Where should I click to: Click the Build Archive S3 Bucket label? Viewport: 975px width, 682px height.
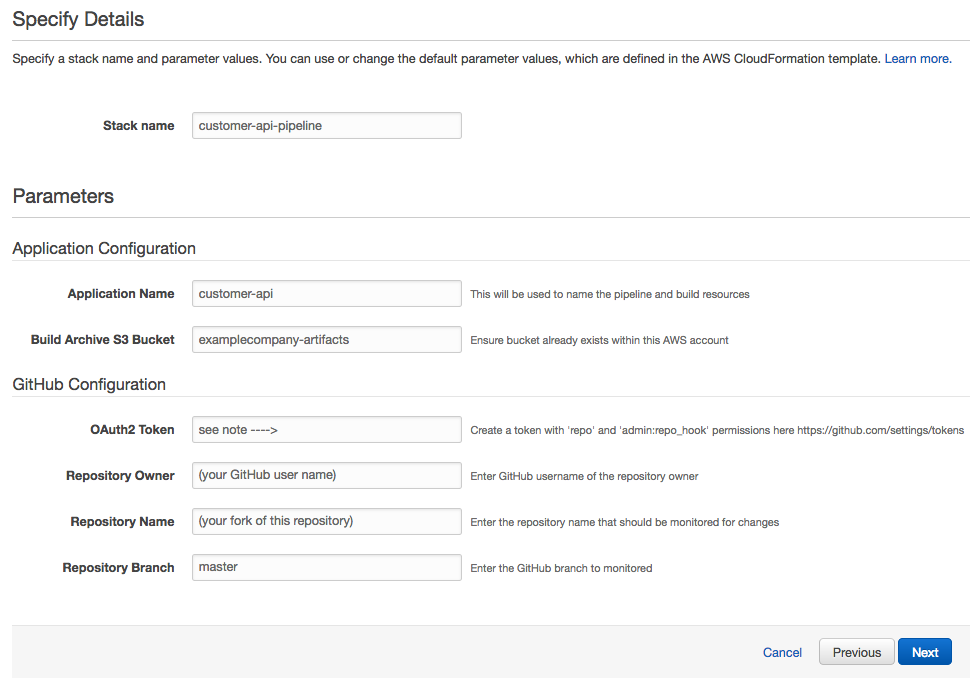point(103,340)
